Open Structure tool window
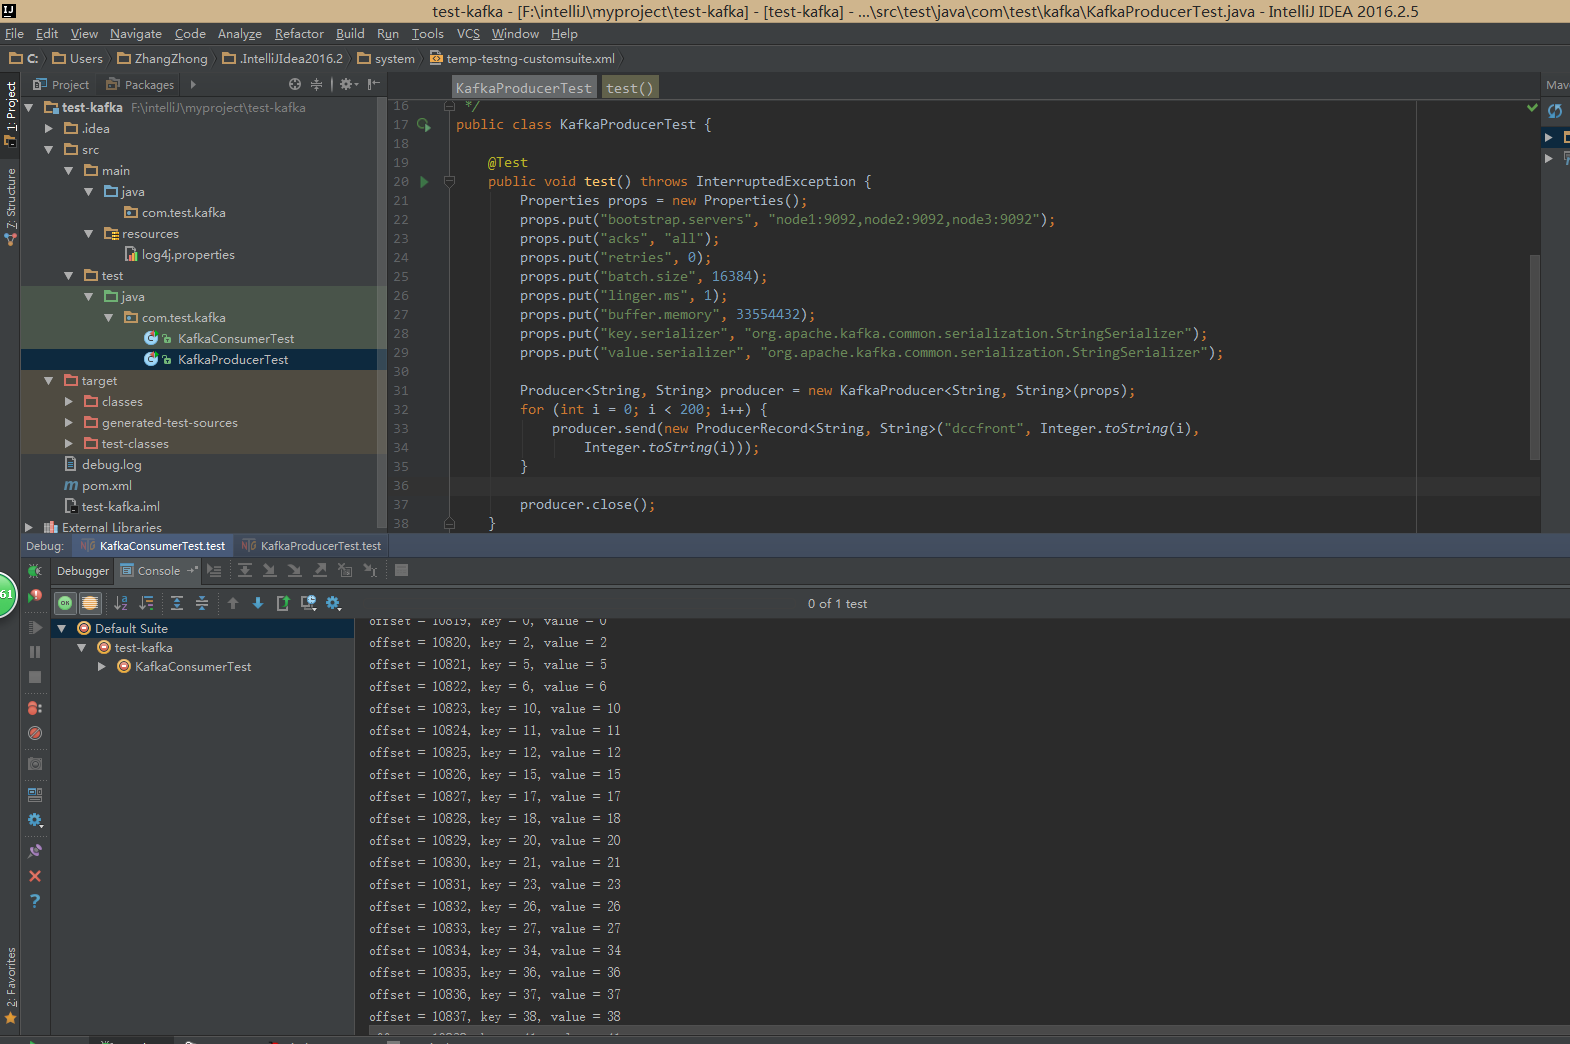Viewport: 1570px width, 1044px height. point(11,205)
